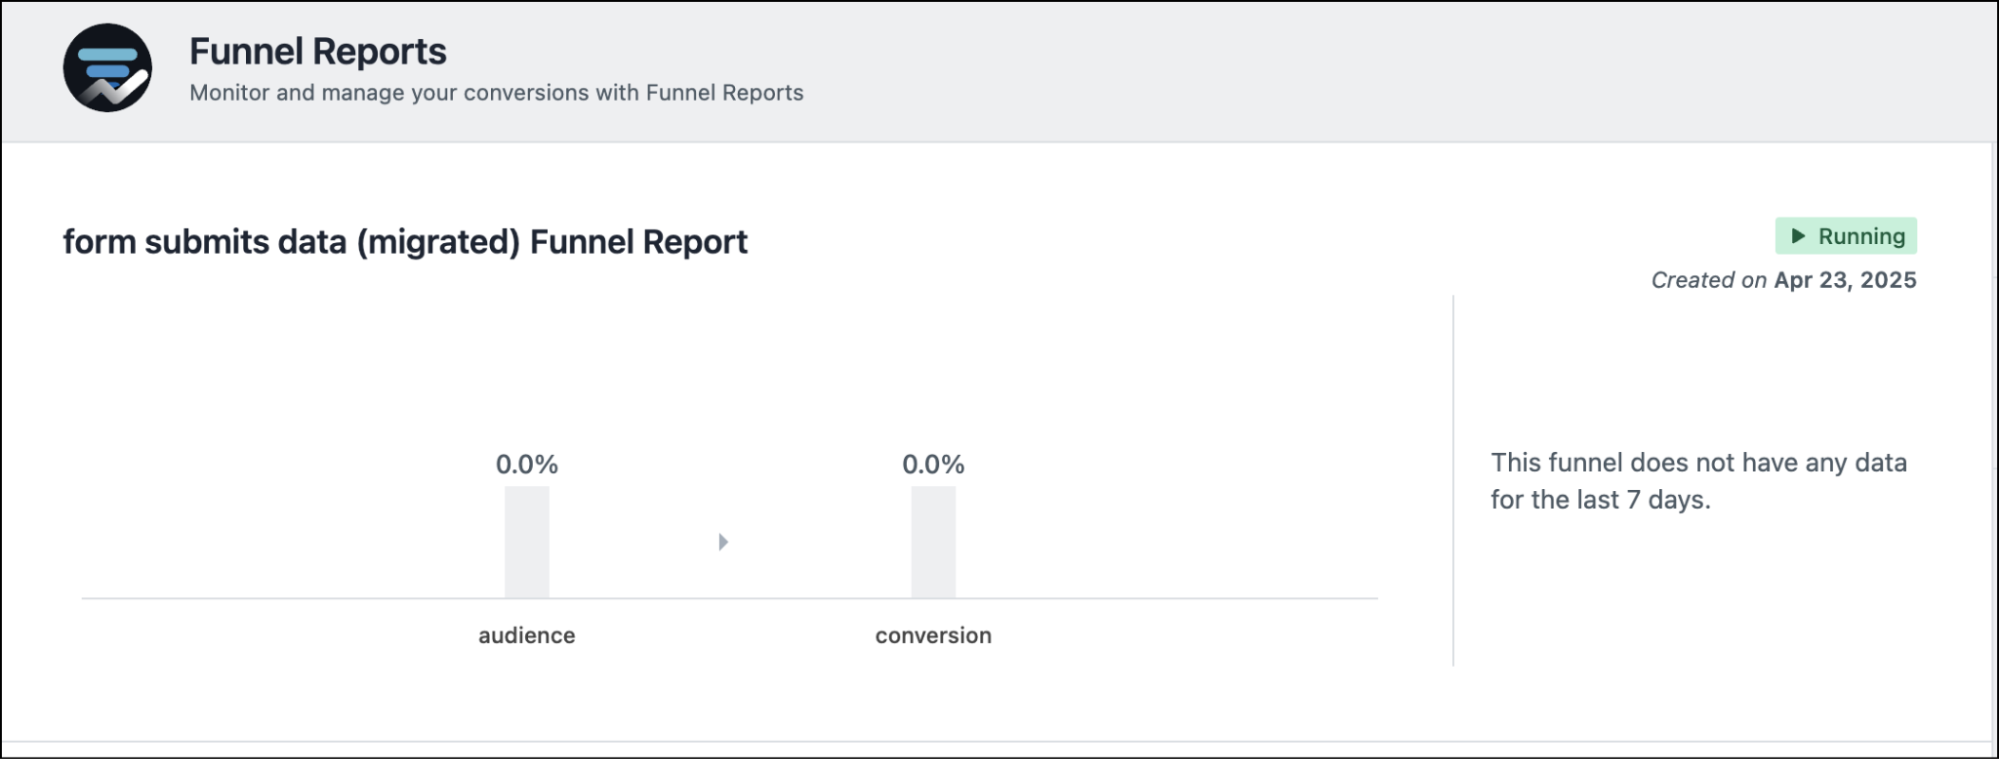Image resolution: width=1999 pixels, height=760 pixels.
Task: Click the Funnel Reports app logo icon
Action: point(107,68)
